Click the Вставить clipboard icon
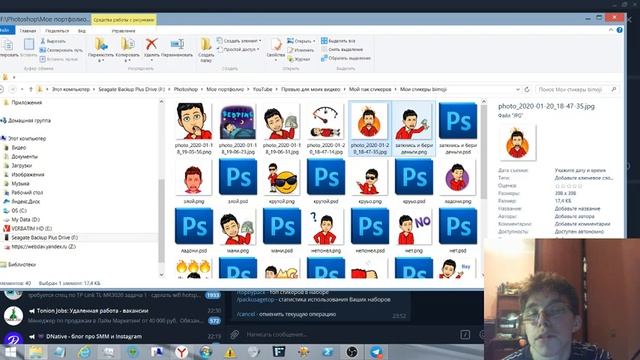The width and height of the screenshot is (640, 360). pyautogui.click(x=29, y=44)
